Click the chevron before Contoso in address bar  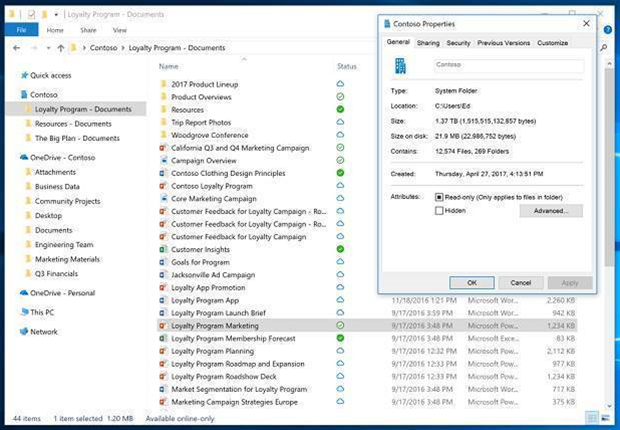tap(84, 48)
